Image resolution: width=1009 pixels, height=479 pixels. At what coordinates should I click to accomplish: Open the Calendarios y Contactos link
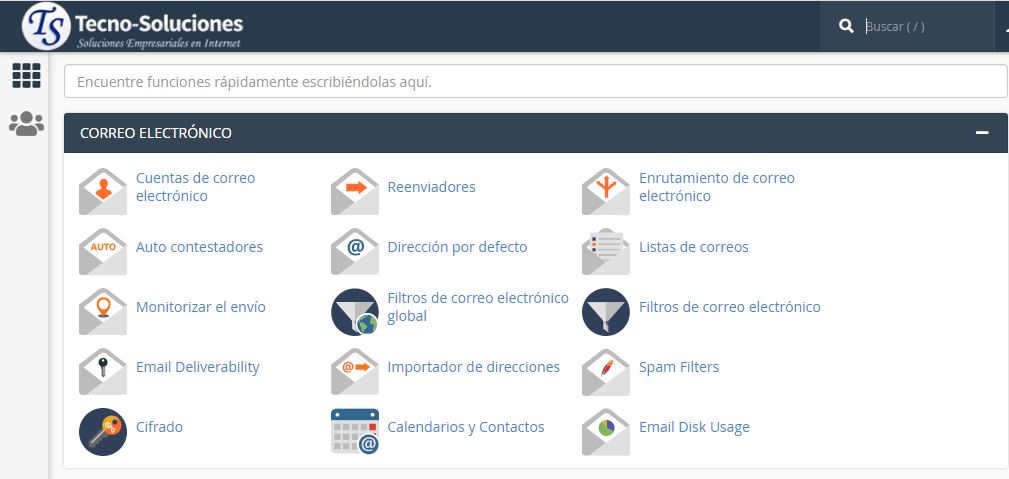coord(466,427)
